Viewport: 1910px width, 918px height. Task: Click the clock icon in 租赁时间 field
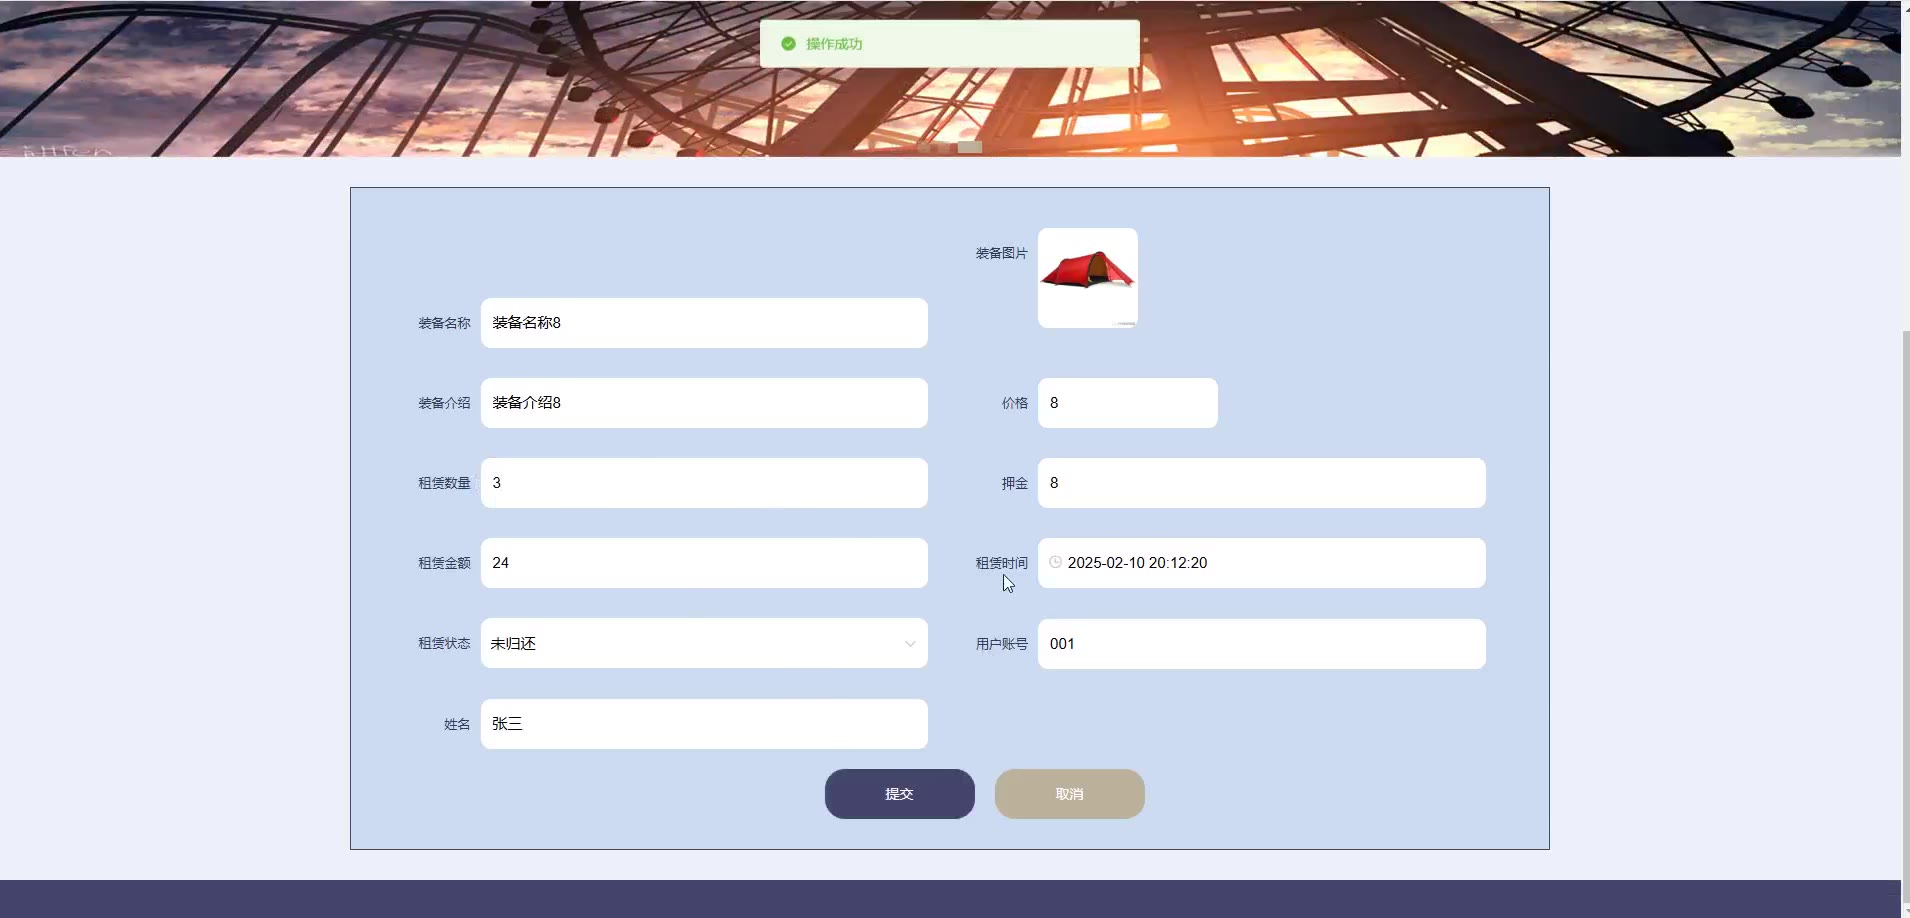coord(1055,562)
